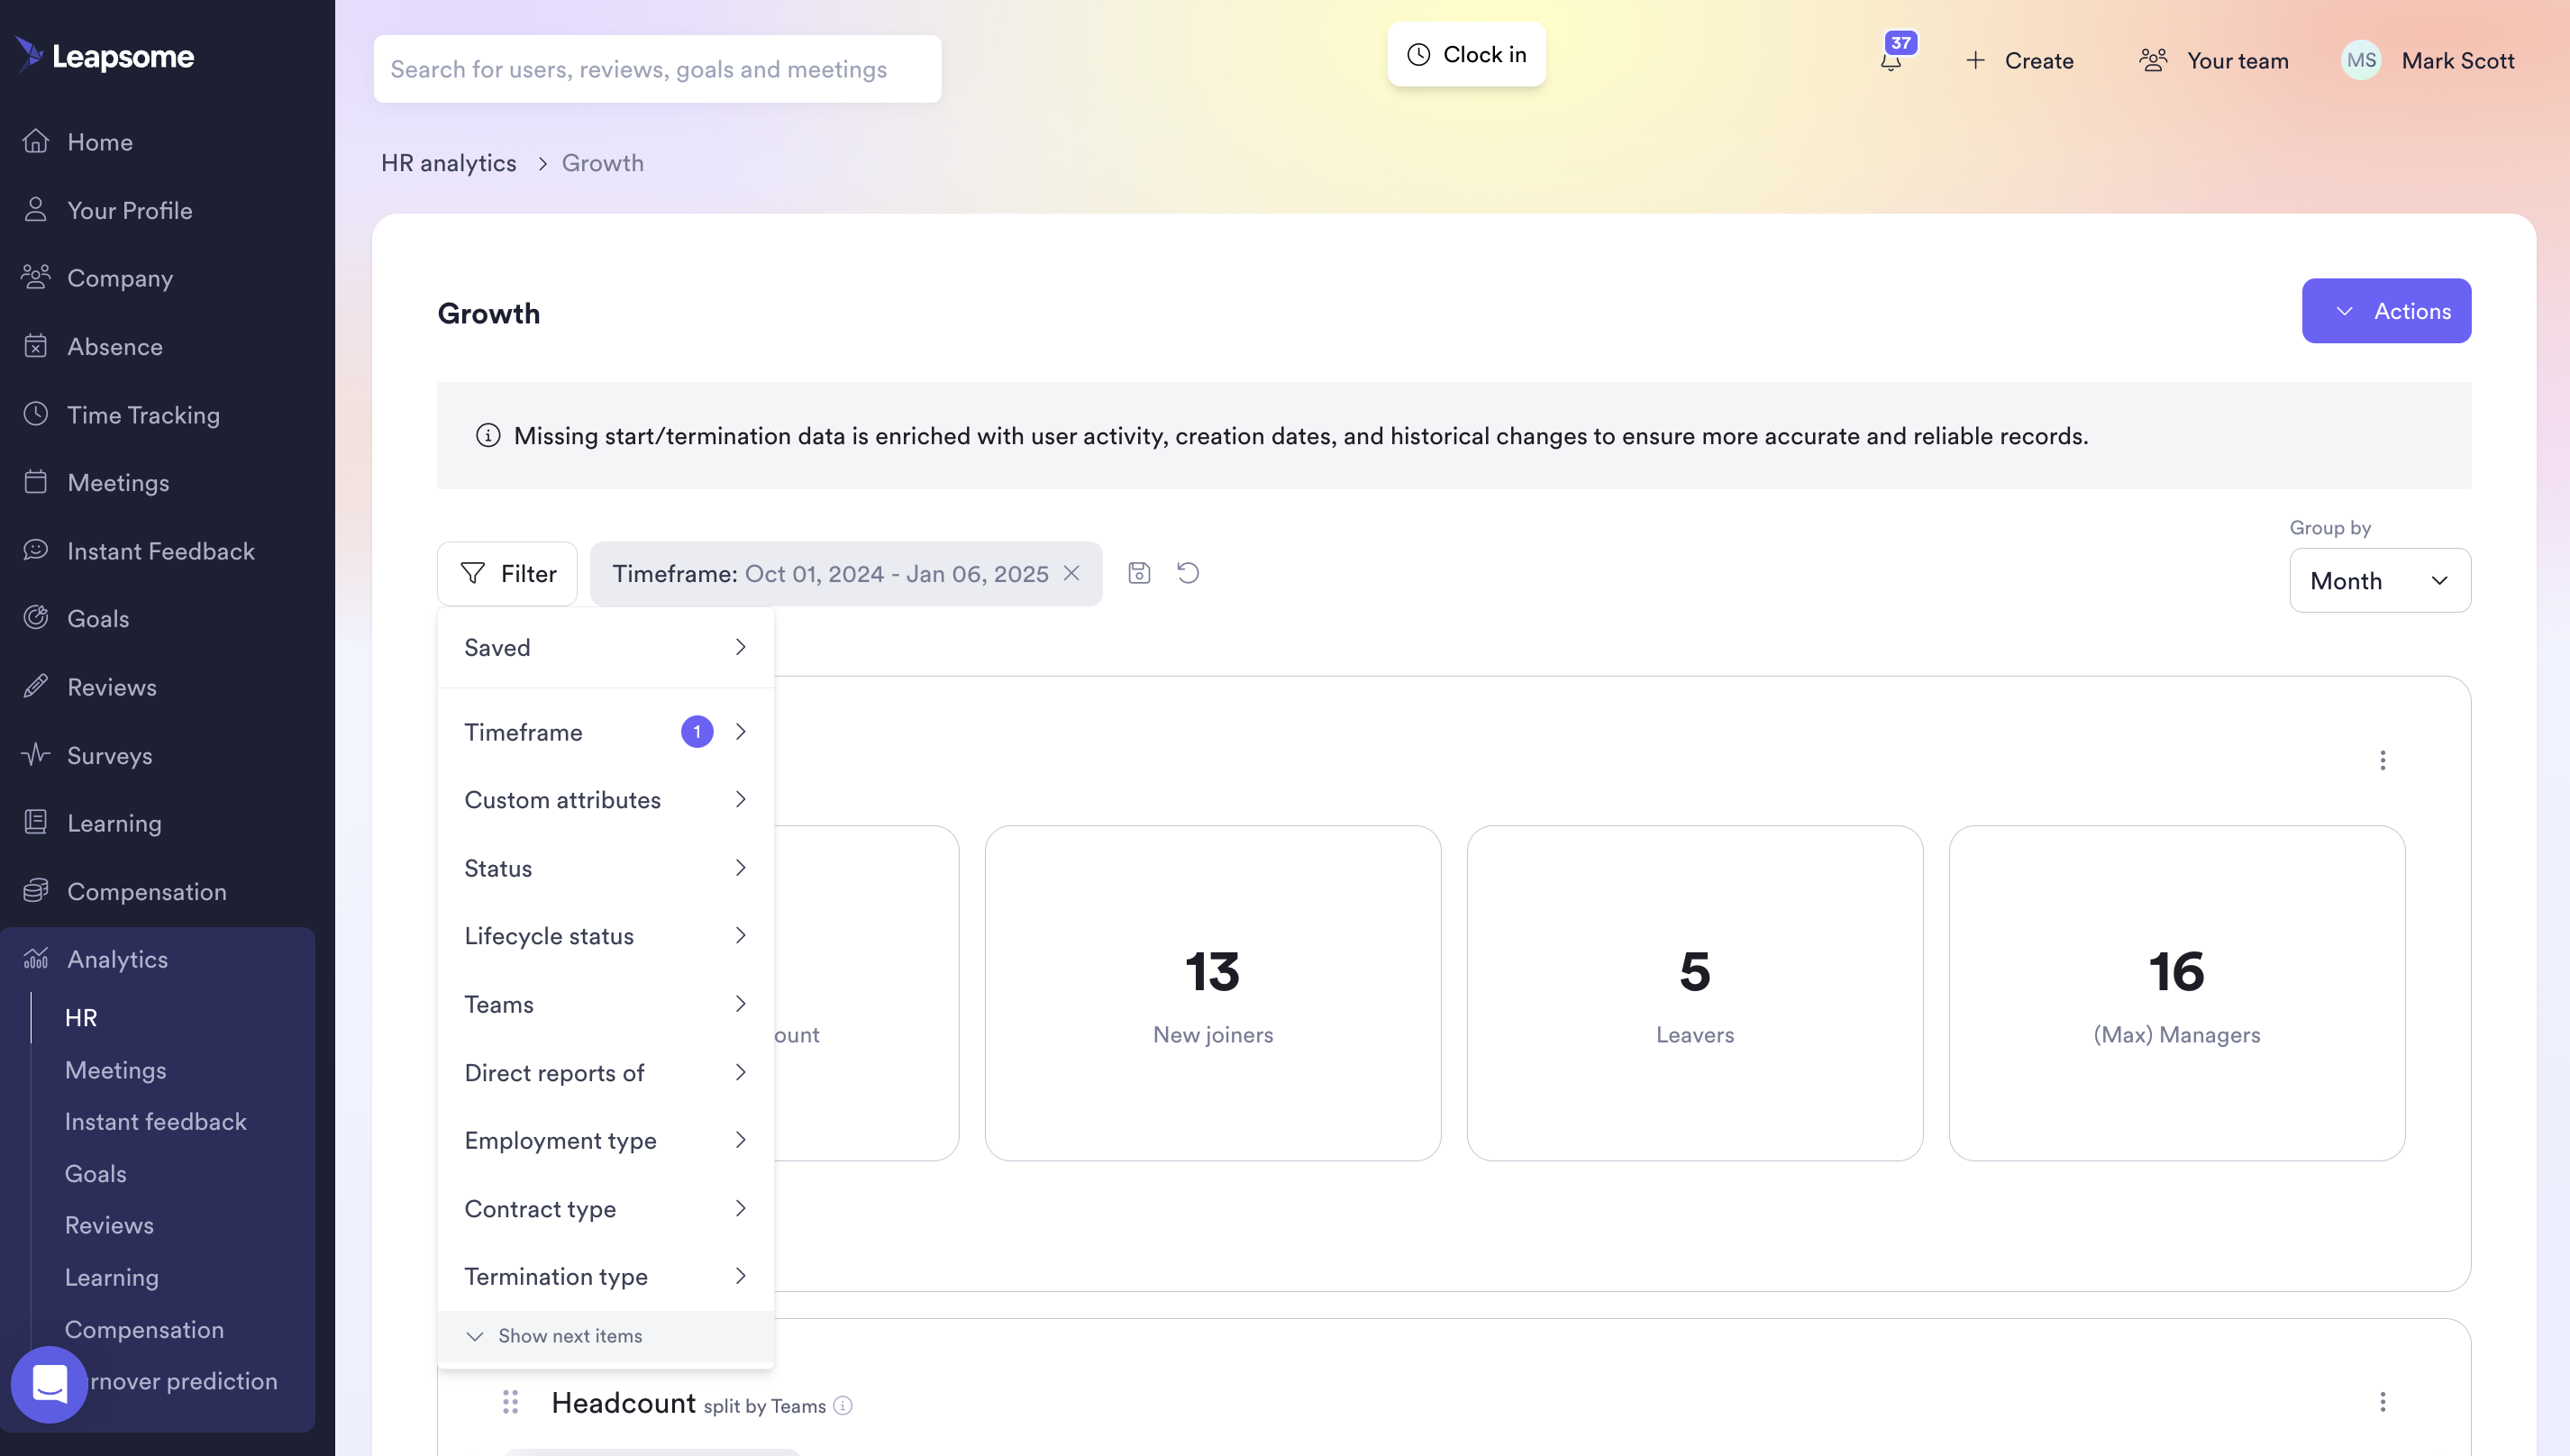2570x1456 pixels.
Task: Select HR under Analytics
Action: click(81, 1017)
